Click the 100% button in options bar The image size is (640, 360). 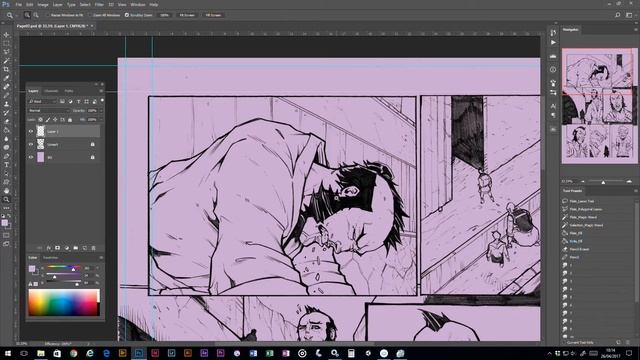(x=164, y=15)
